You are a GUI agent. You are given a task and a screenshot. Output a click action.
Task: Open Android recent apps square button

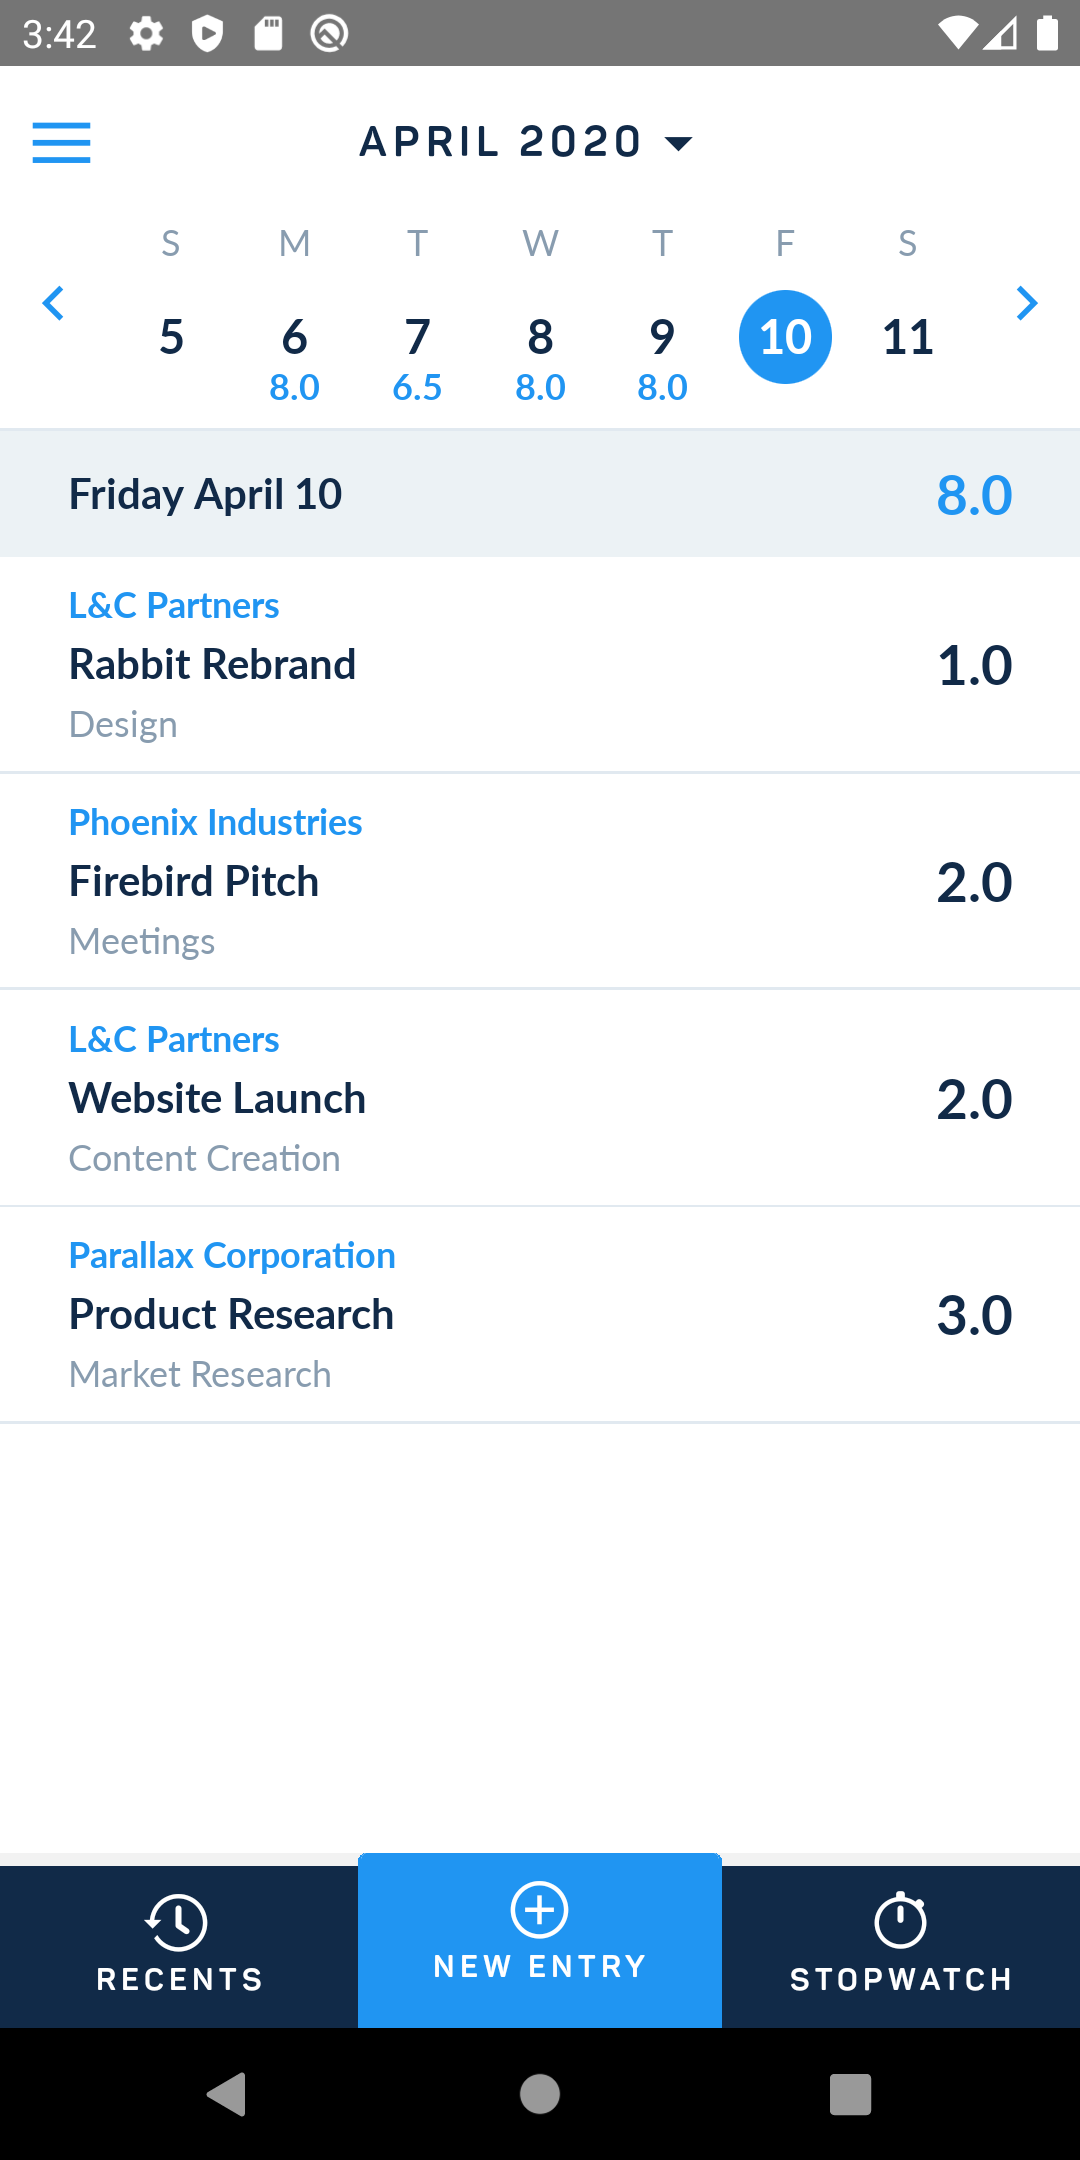tap(851, 2094)
